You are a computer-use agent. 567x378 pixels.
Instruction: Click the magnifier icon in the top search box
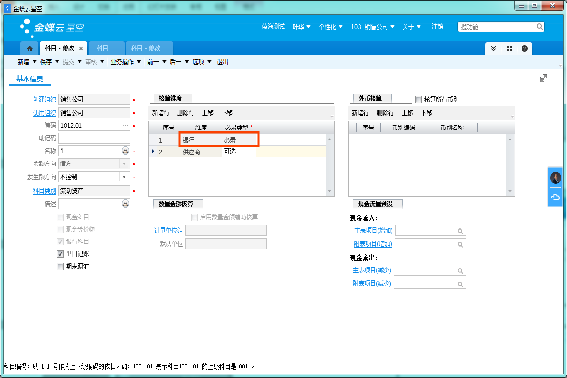(x=539, y=26)
